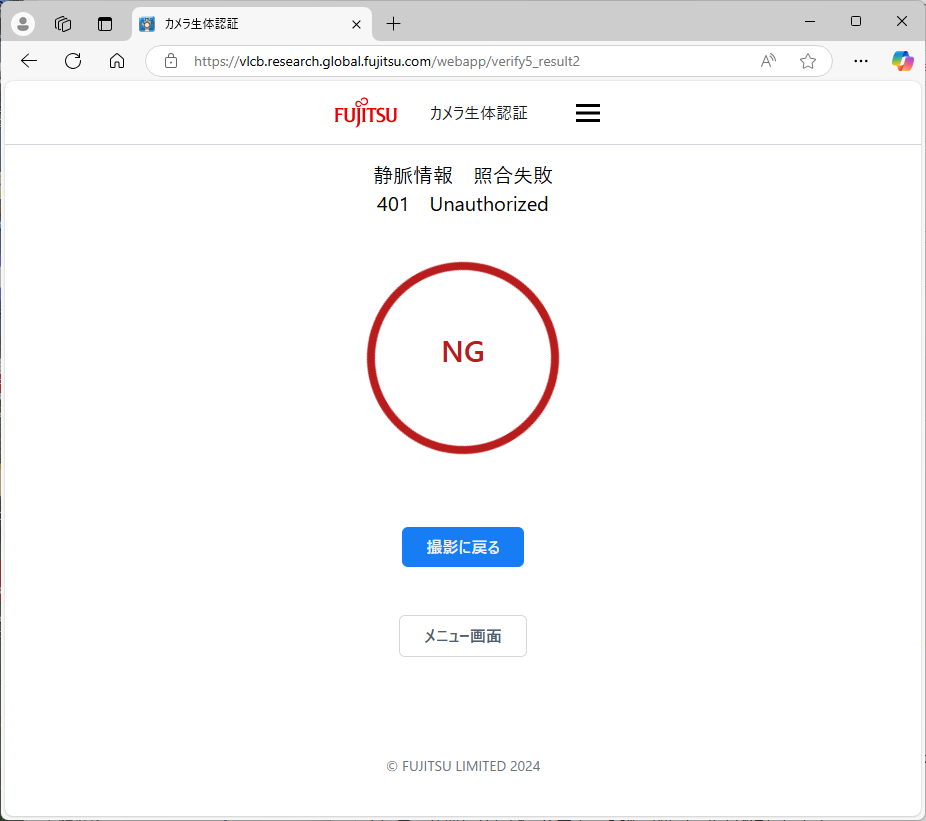This screenshot has height=821, width=926.
Task: Activate the Read Aloud icon
Action: point(768,61)
